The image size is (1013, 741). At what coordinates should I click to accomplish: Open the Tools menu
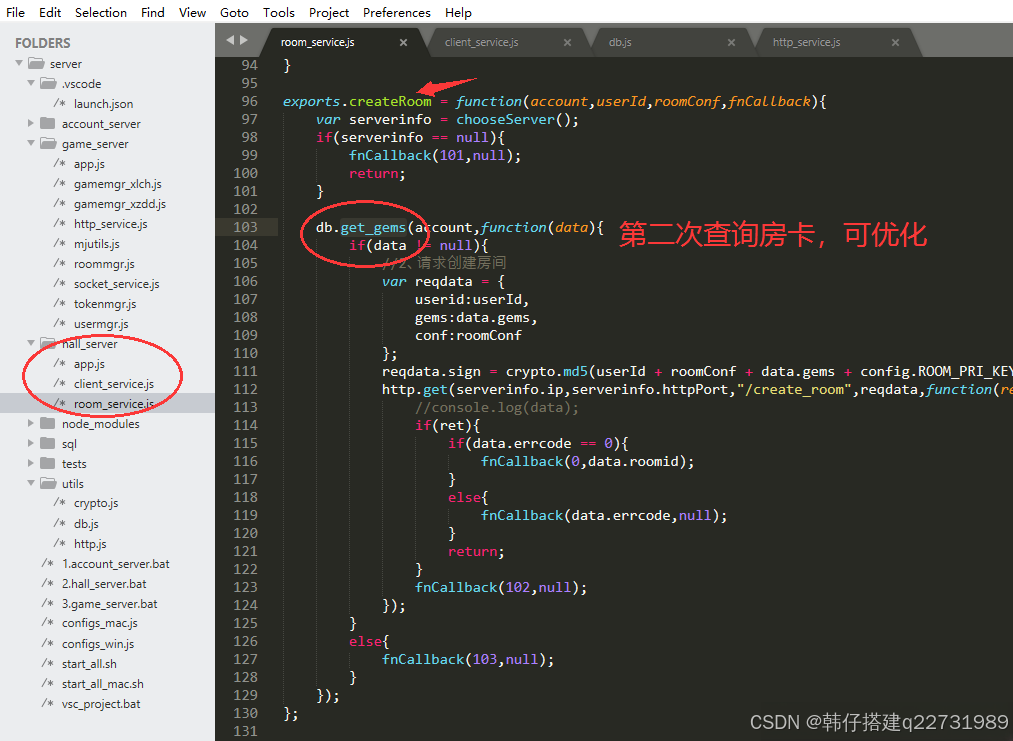(x=278, y=12)
